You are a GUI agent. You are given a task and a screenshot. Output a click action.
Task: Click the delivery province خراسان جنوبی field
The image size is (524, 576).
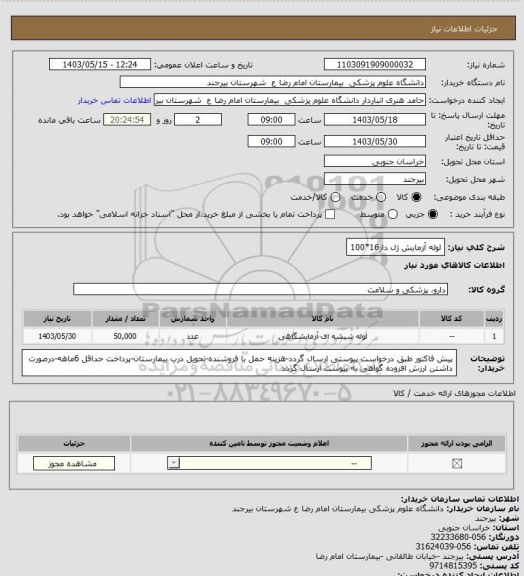coord(375,161)
